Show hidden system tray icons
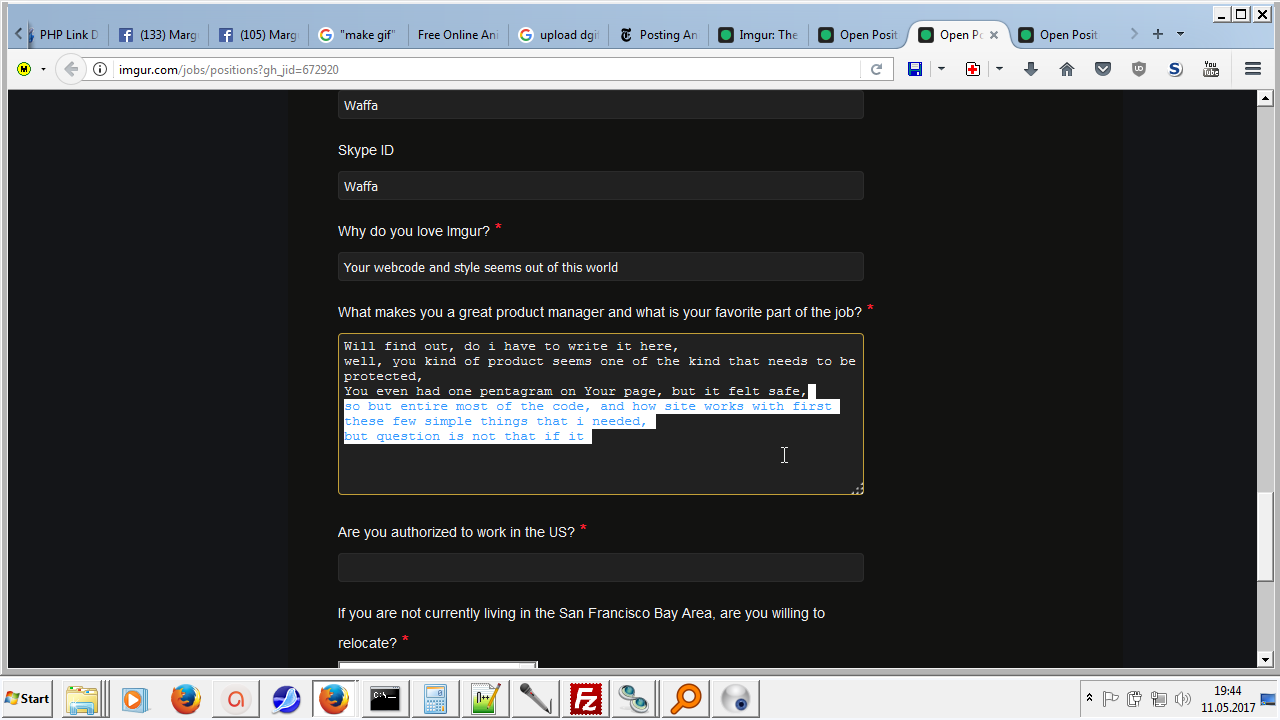This screenshot has width=1280, height=720. coord(1089,698)
